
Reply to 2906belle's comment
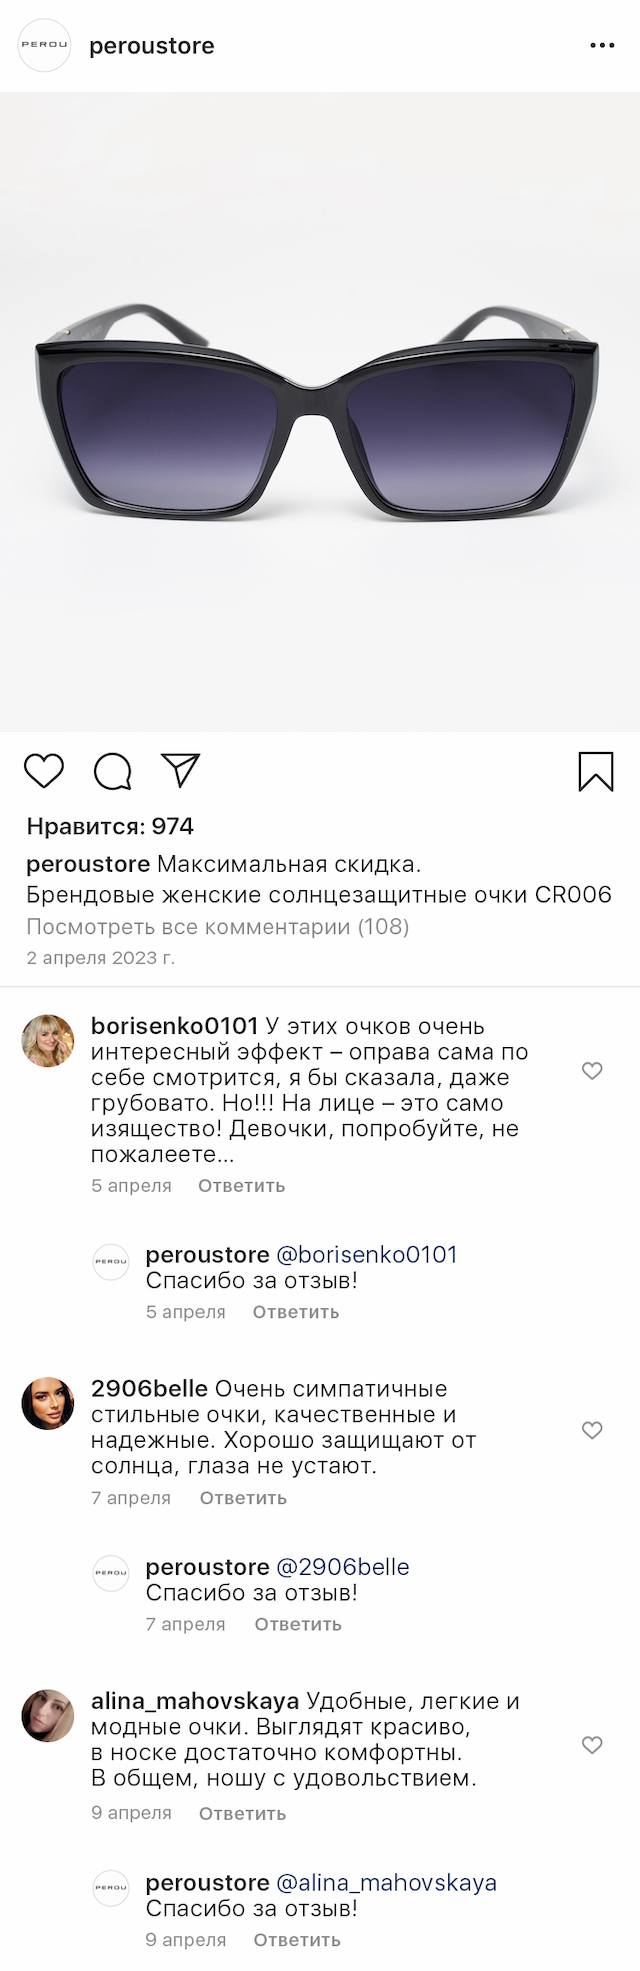[x=243, y=1498]
